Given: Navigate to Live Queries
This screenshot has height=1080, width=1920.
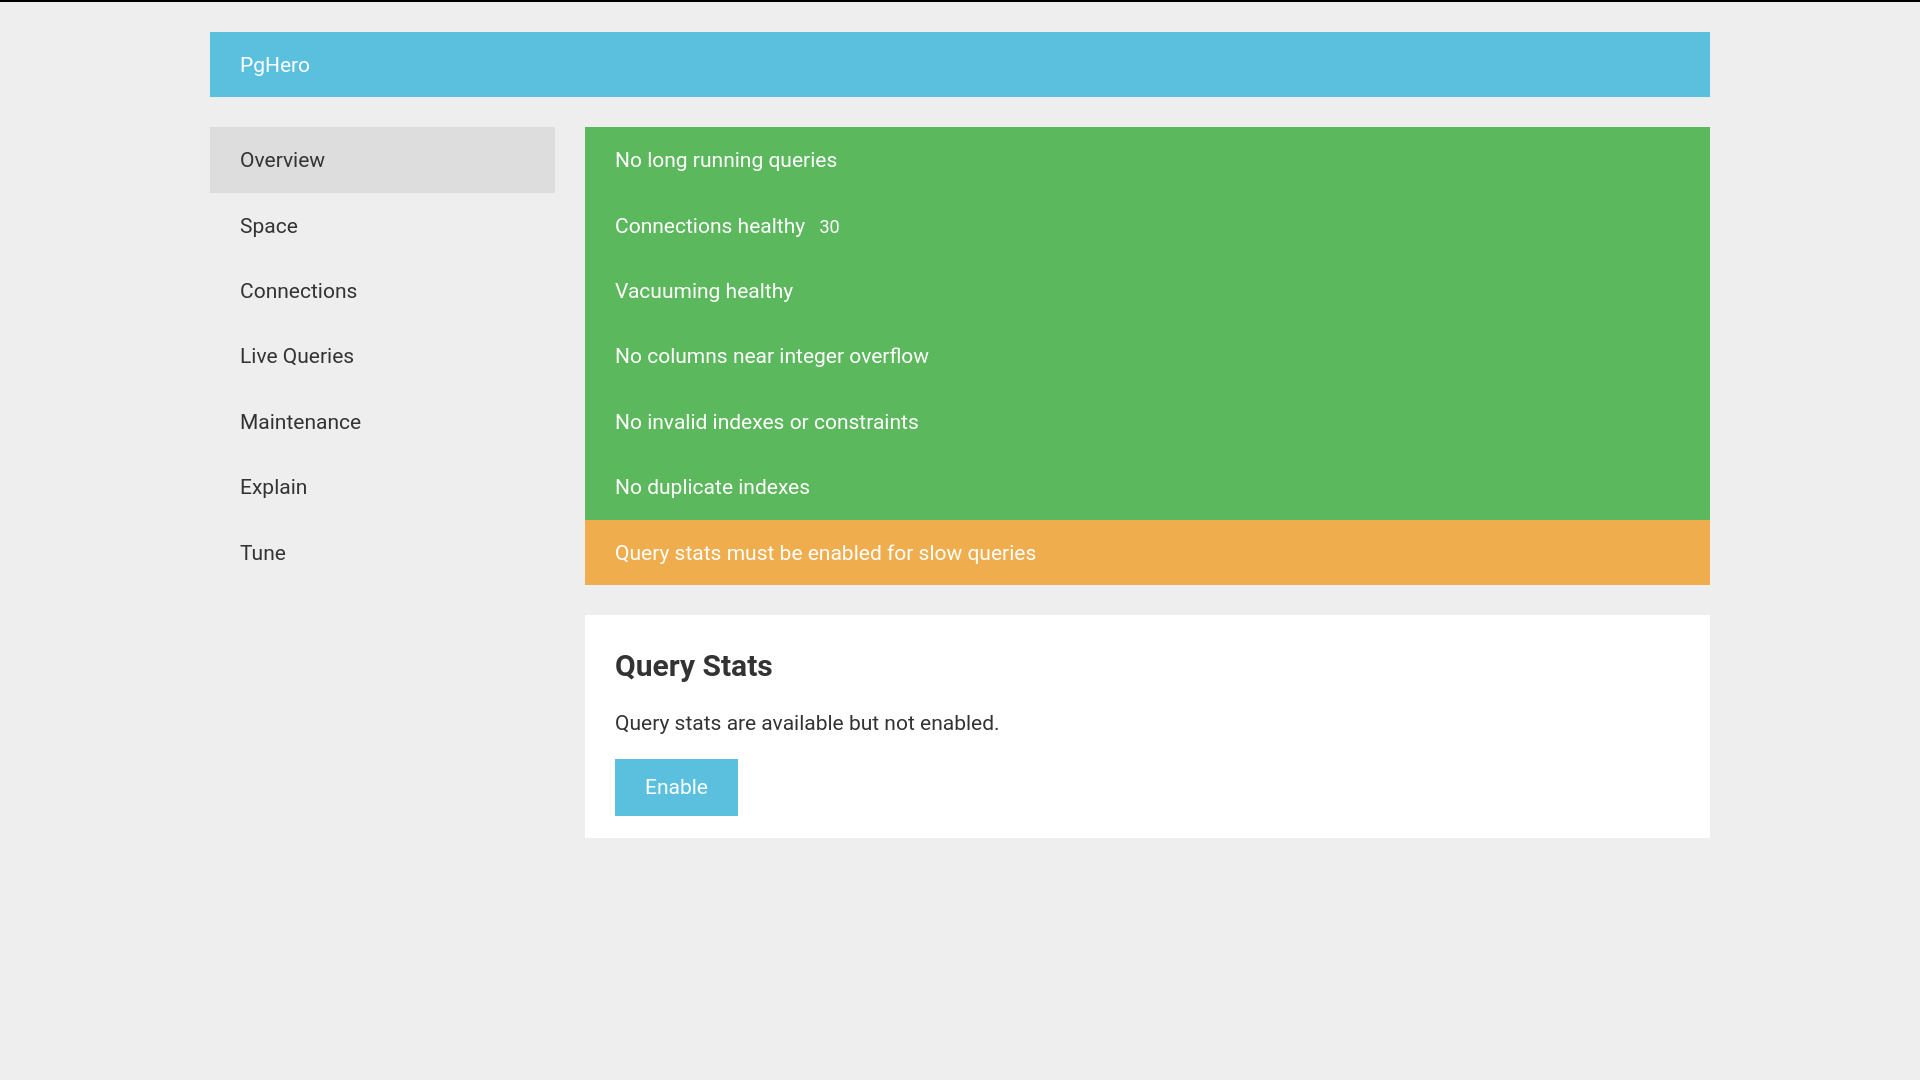Looking at the screenshot, I should (x=296, y=356).
